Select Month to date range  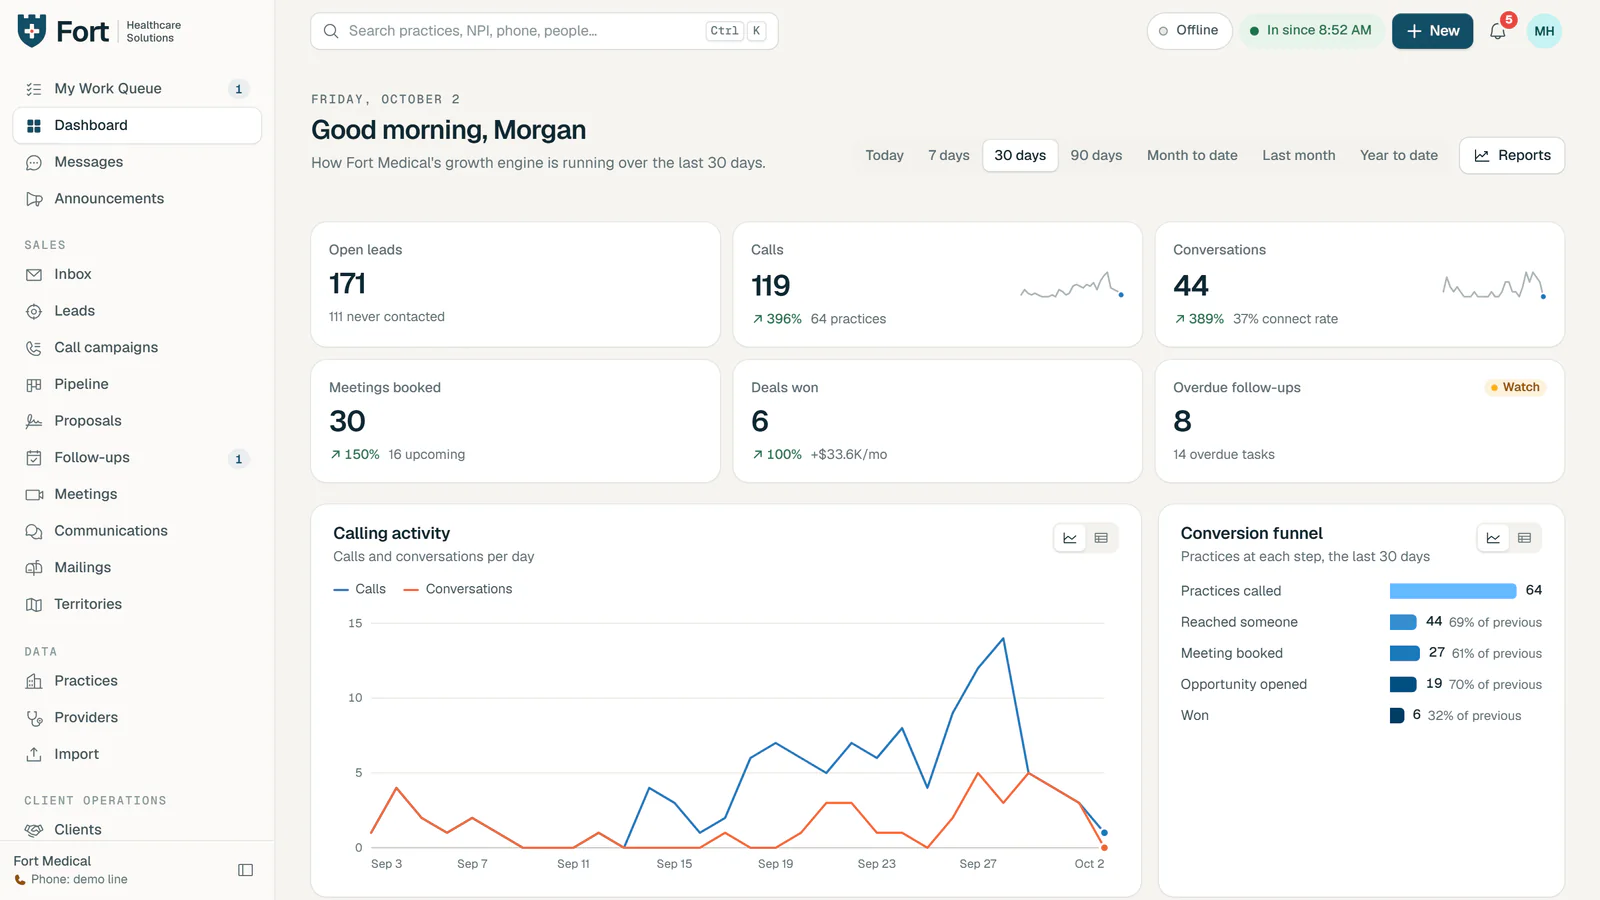click(x=1192, y=155)
